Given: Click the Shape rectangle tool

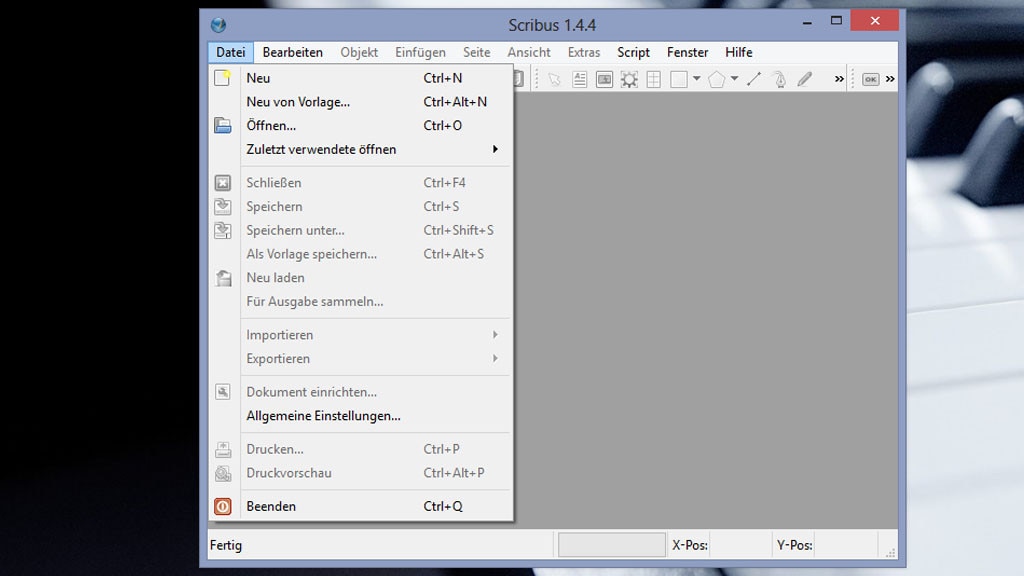Looking at the screenshot, I should pos(679,80).
